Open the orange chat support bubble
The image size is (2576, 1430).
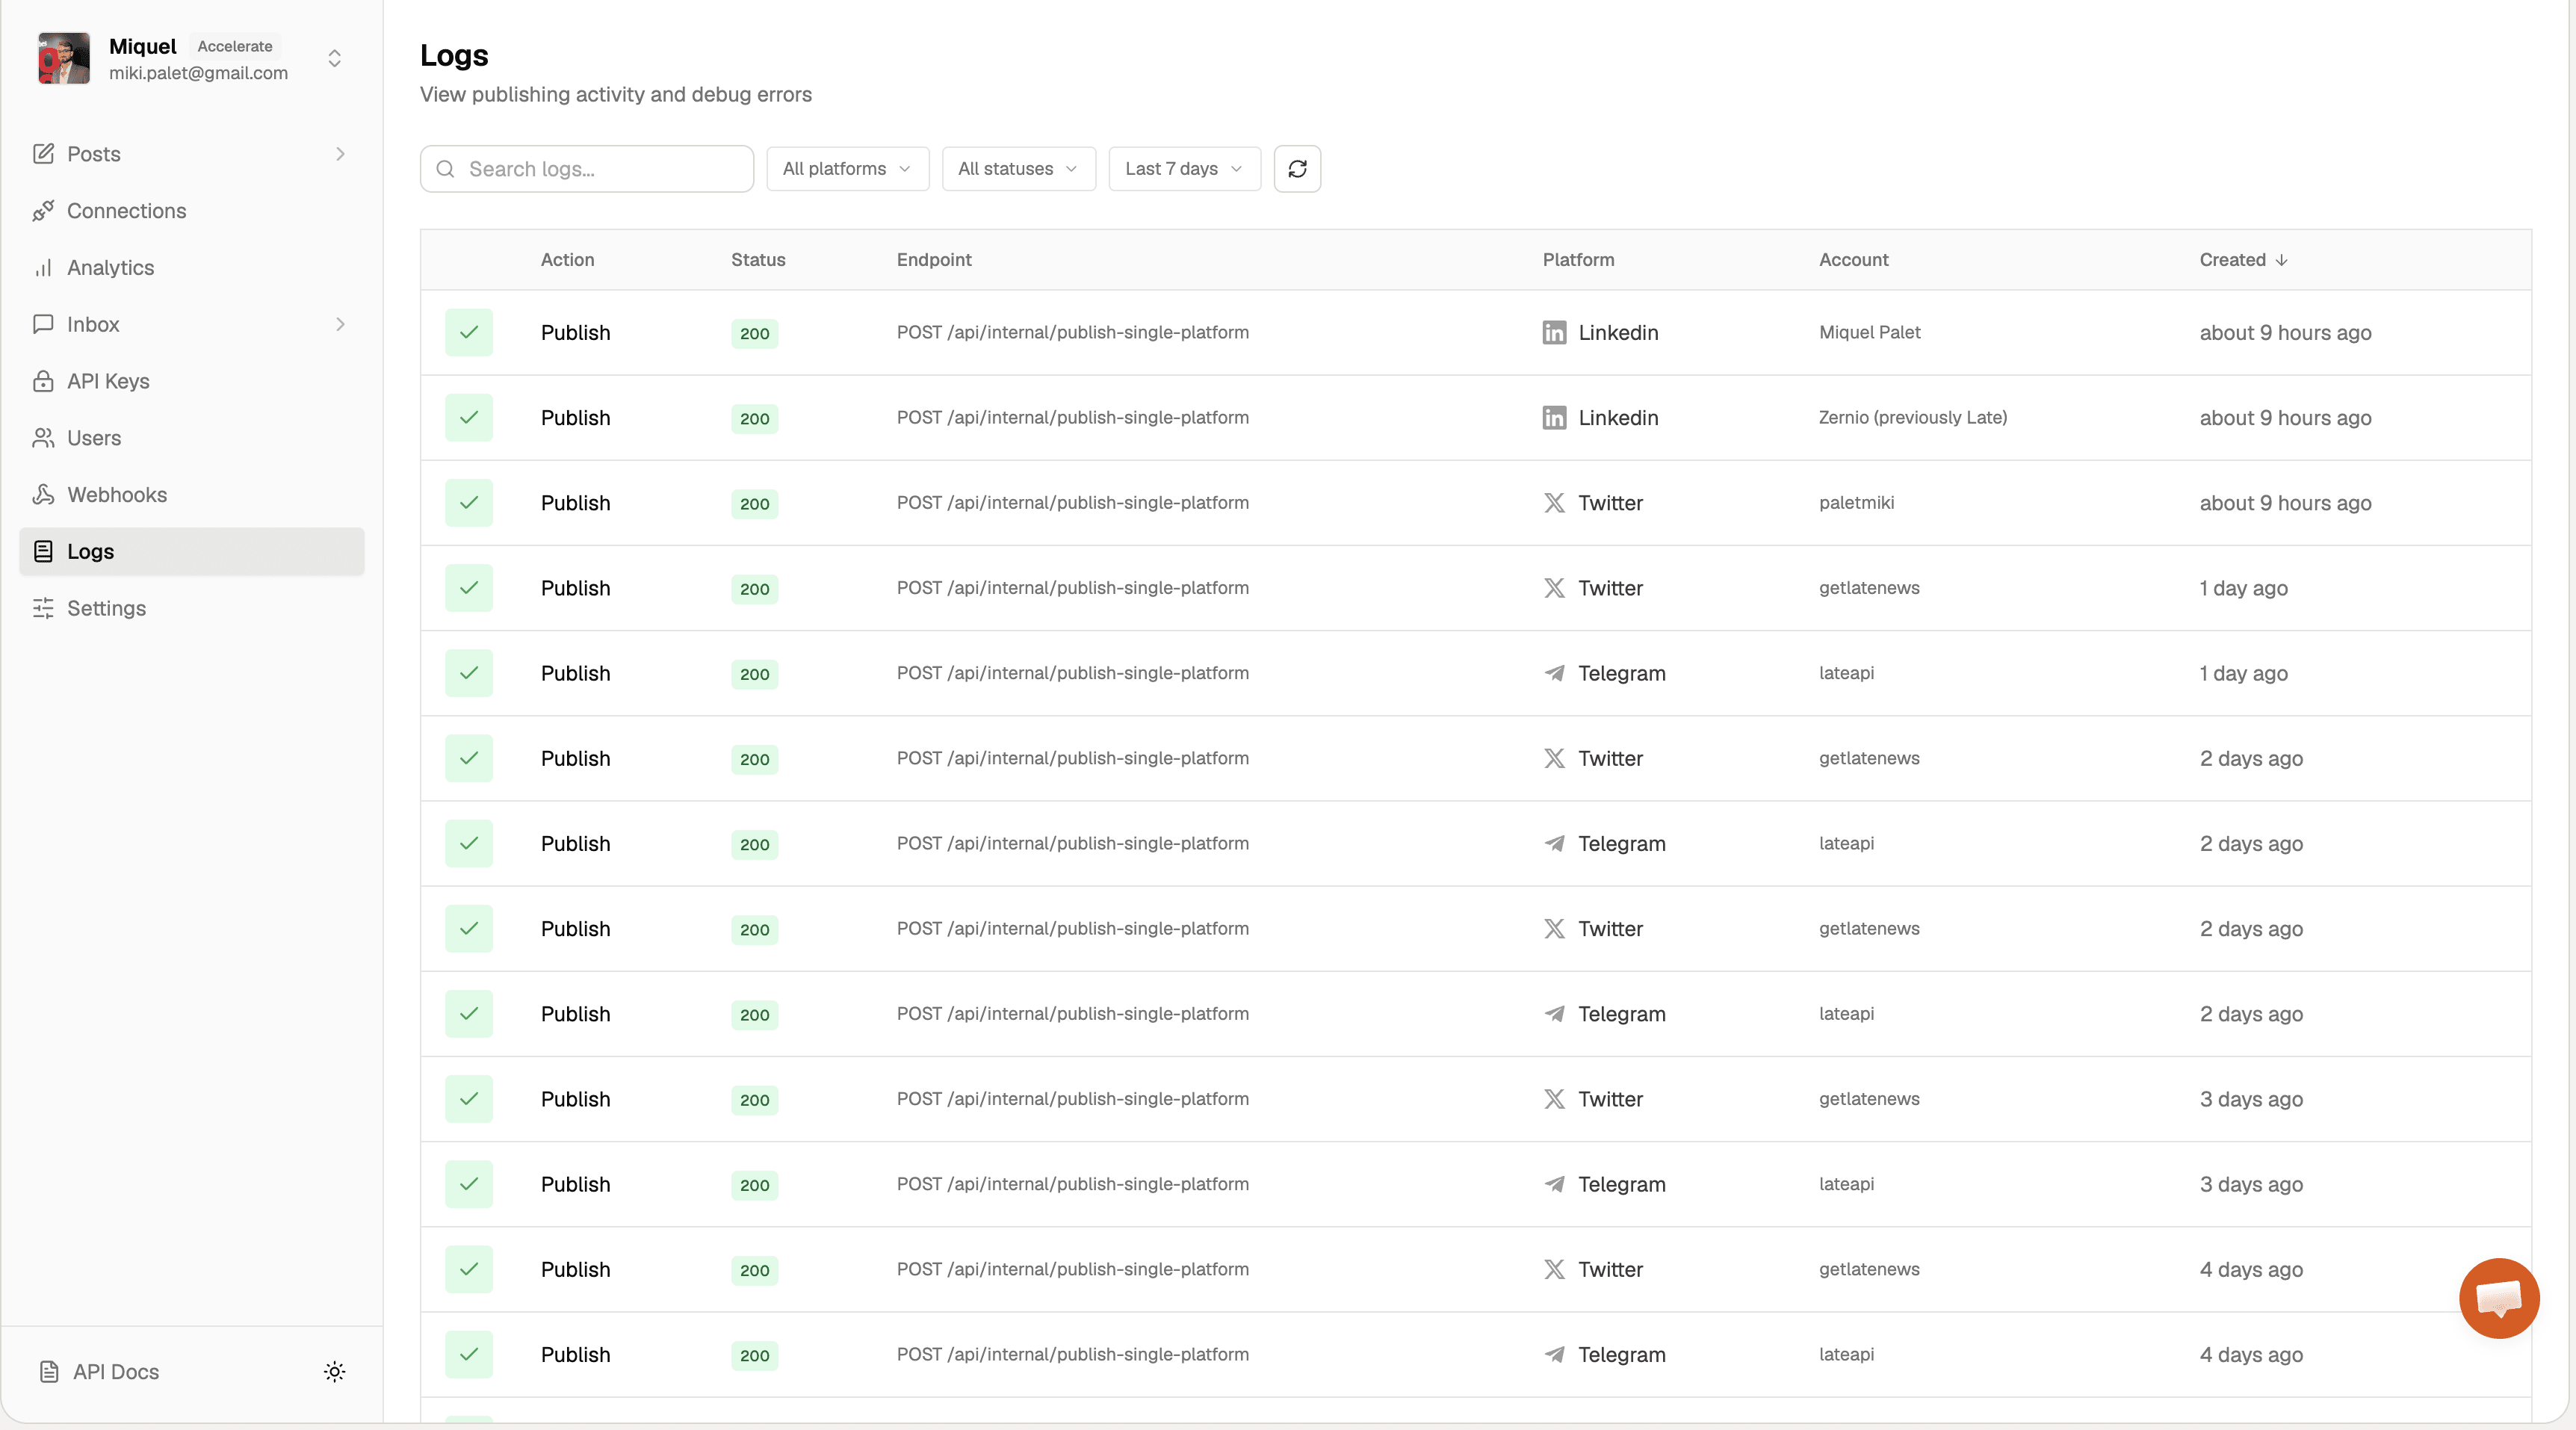(2498, 1298)
